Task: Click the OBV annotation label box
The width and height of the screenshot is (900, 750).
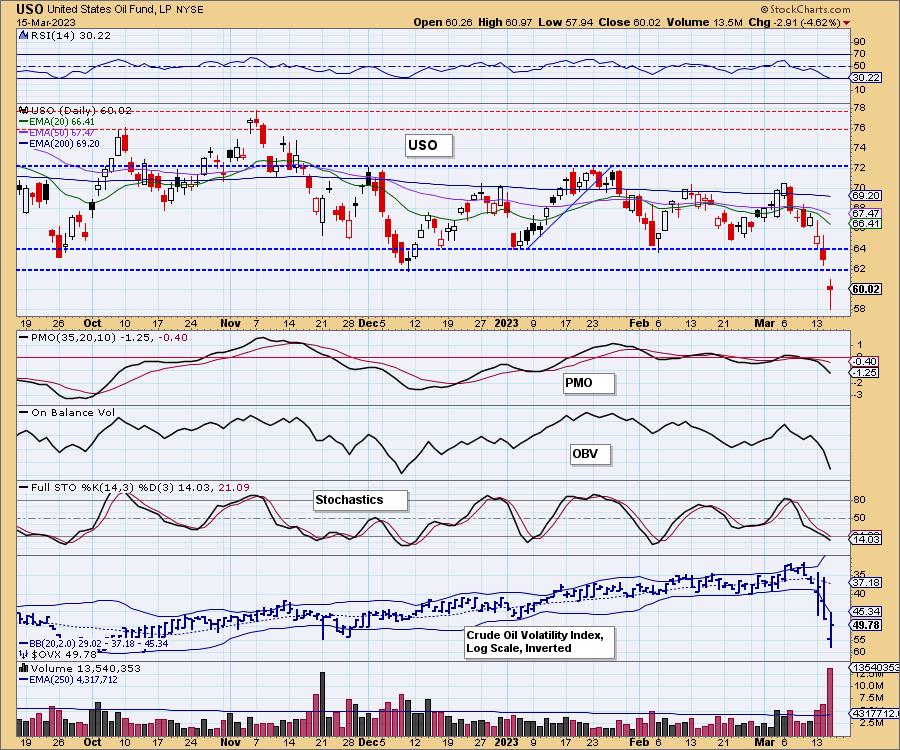Action: (x=590, y=454)
